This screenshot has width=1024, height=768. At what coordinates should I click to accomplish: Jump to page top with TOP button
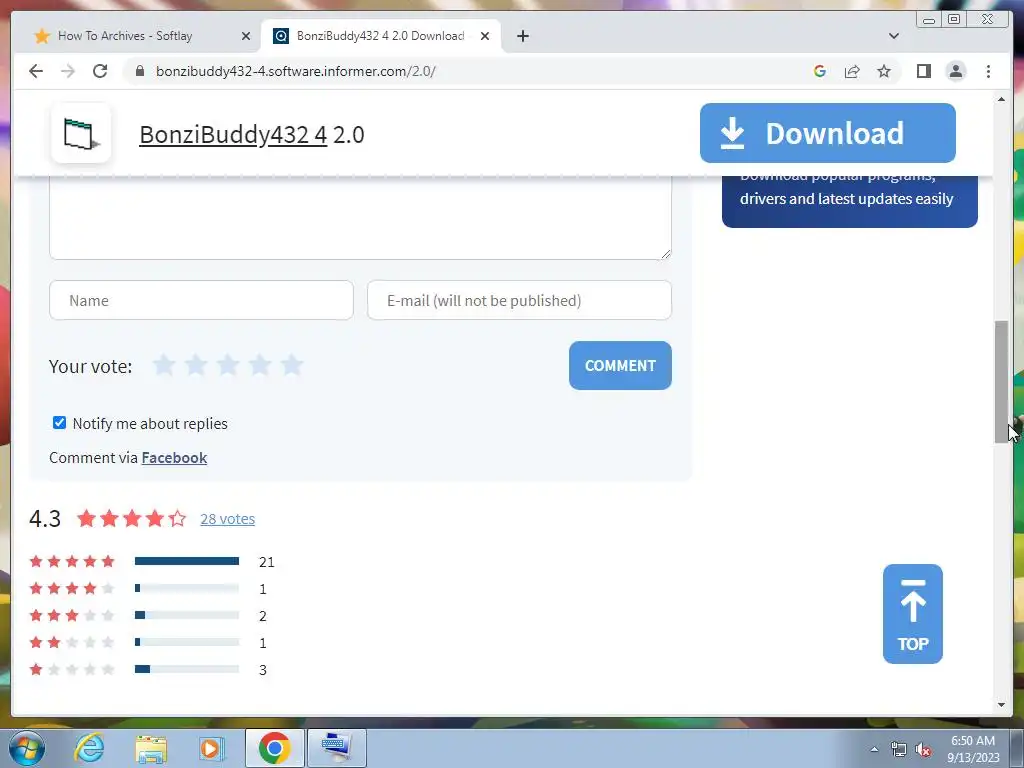pos(912,614)
